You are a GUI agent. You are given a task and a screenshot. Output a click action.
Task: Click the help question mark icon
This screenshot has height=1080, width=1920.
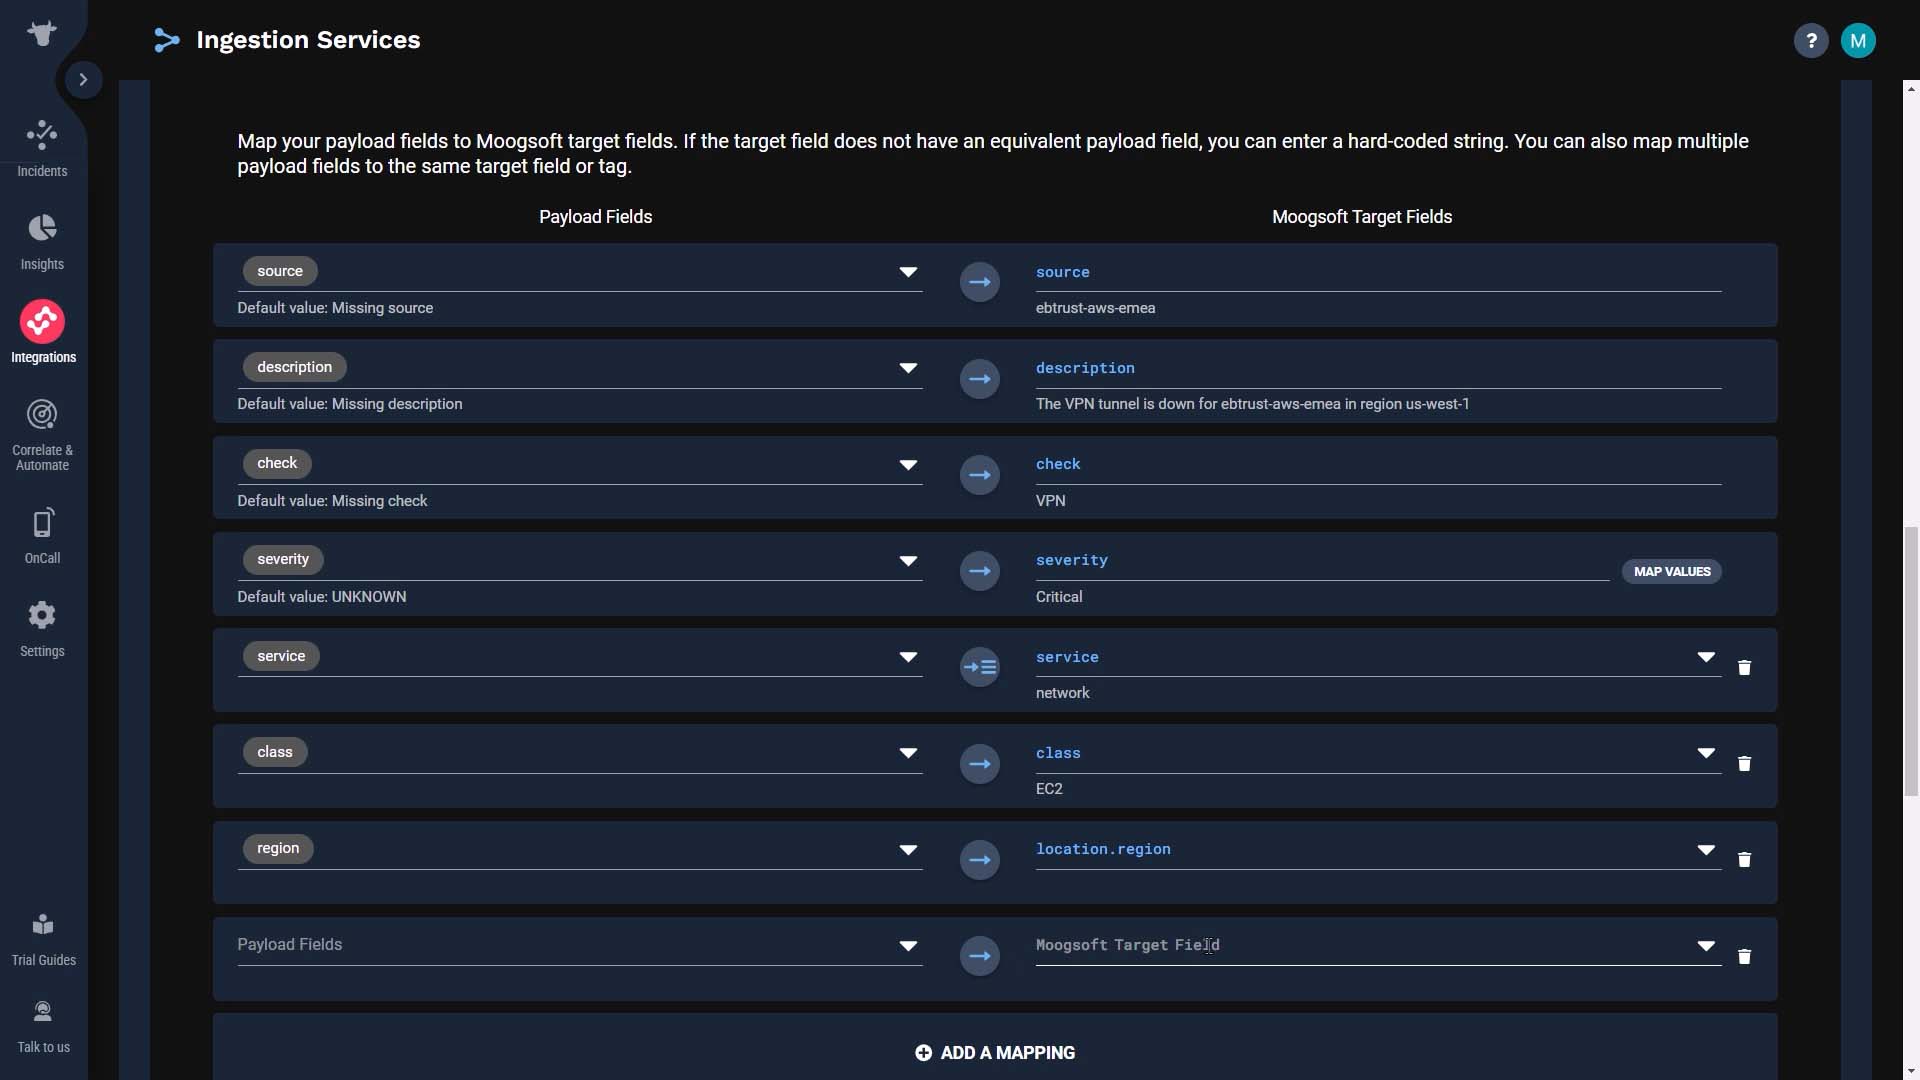[x=1811, y=41]
